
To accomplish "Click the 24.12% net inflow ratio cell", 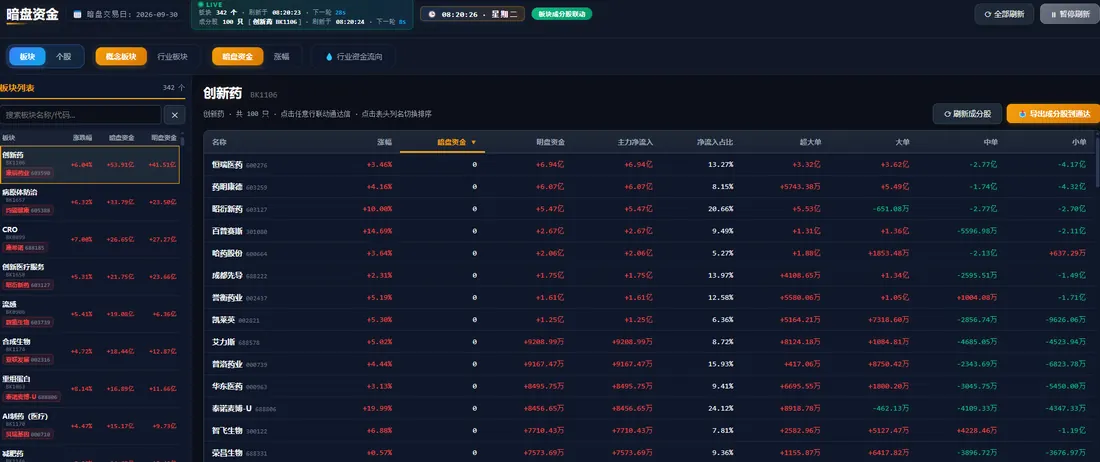I will 719,409.
